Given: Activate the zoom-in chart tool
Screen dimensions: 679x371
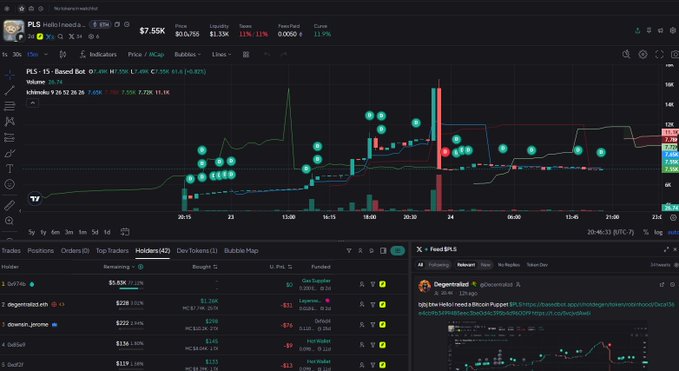Looking at the screenshot, I should coord(10,221).
